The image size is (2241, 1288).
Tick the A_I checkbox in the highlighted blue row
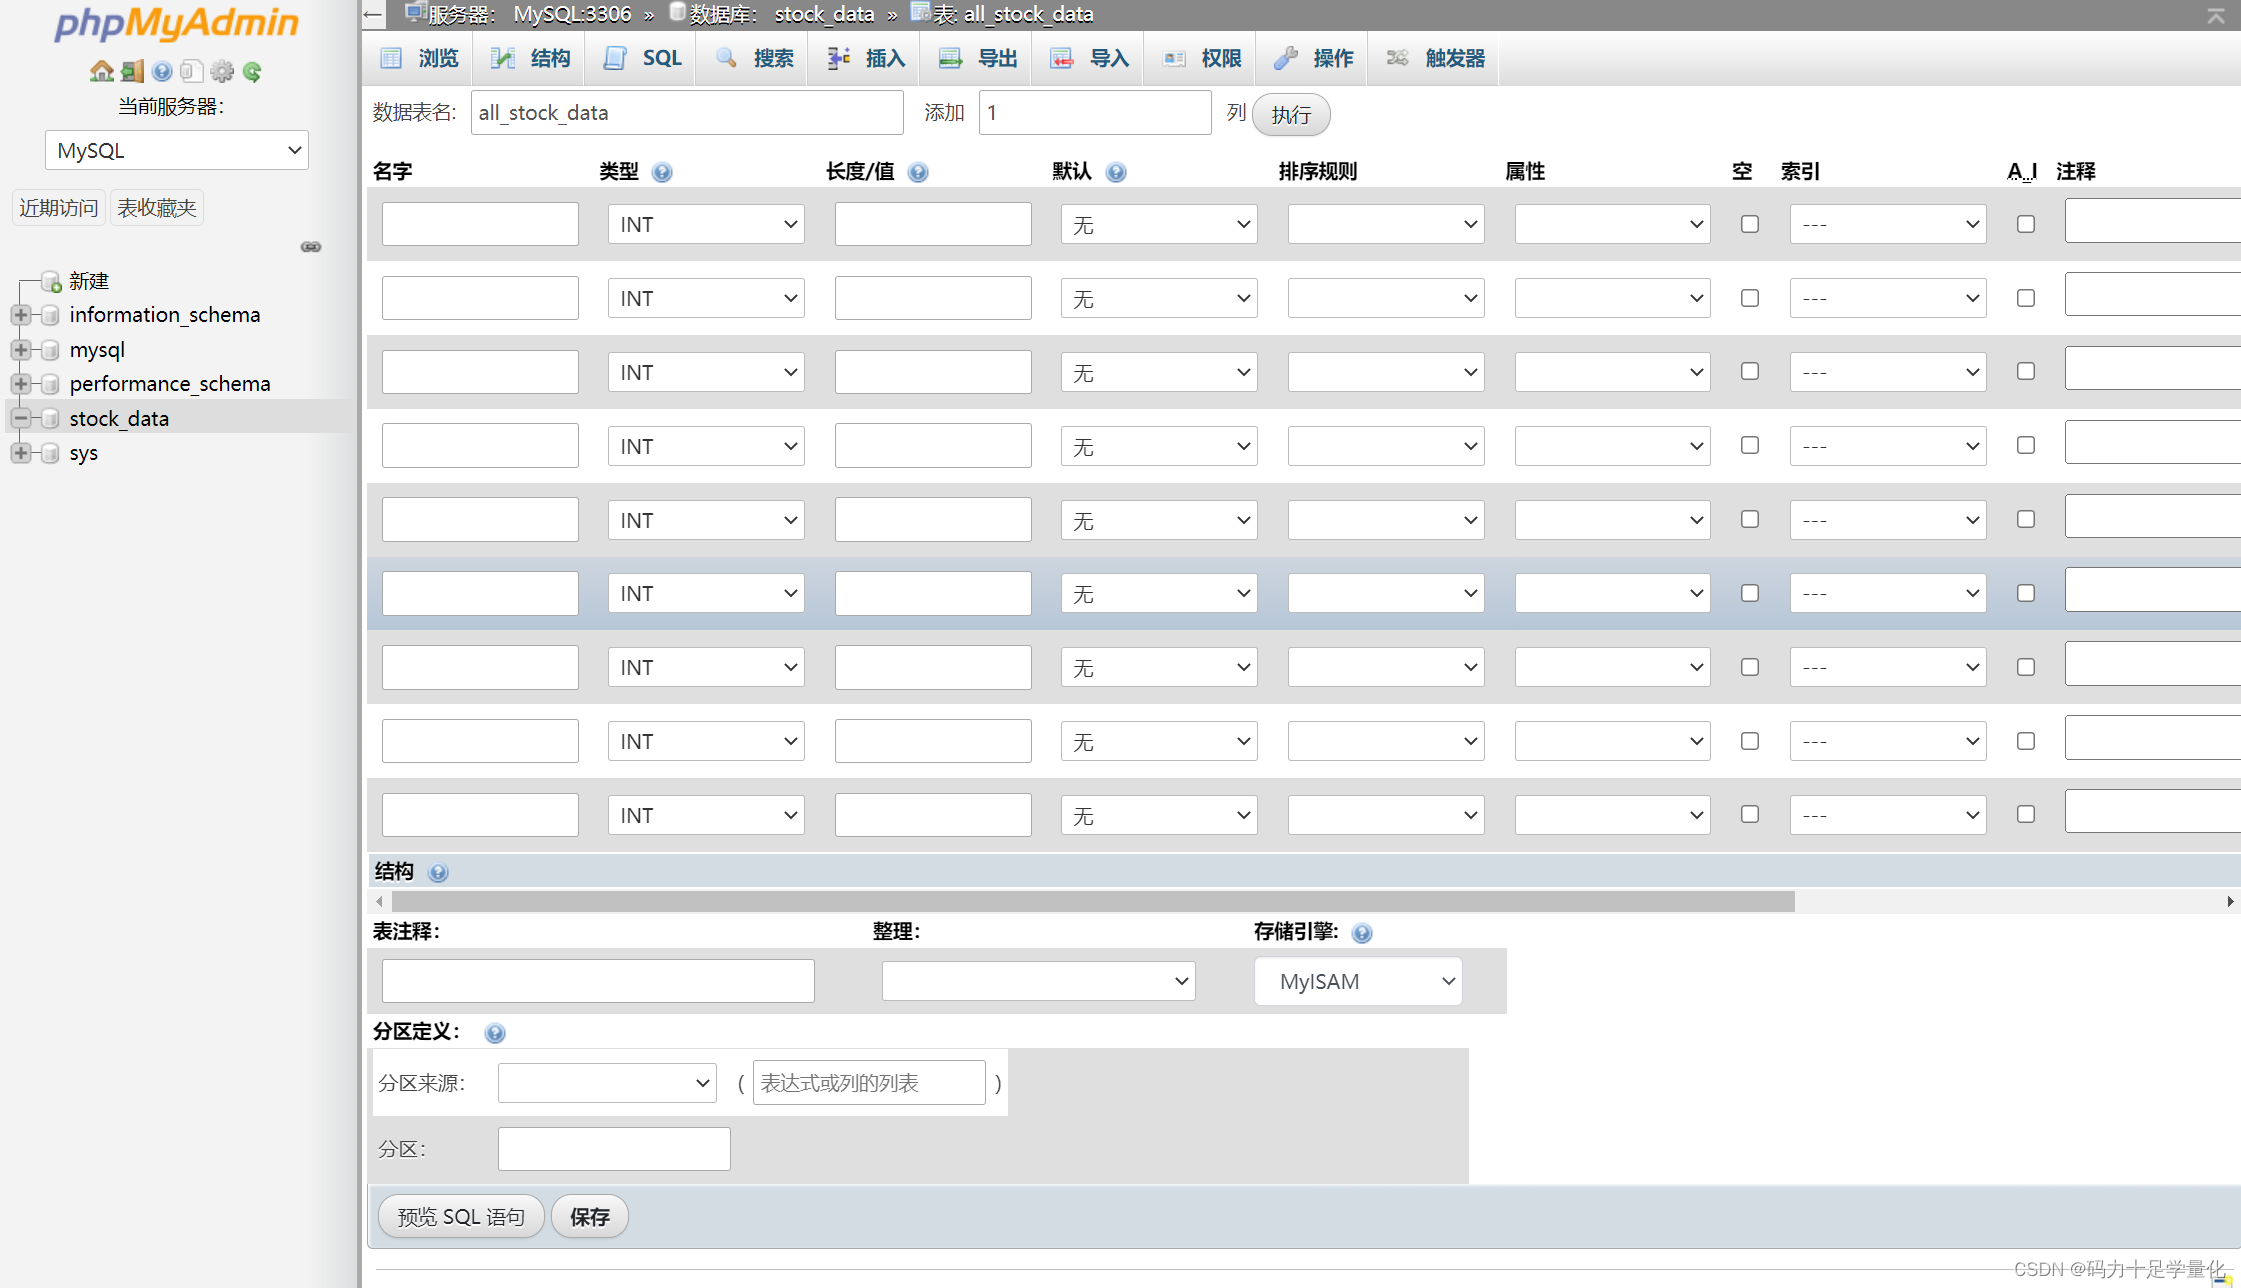tap(2026, 593)
